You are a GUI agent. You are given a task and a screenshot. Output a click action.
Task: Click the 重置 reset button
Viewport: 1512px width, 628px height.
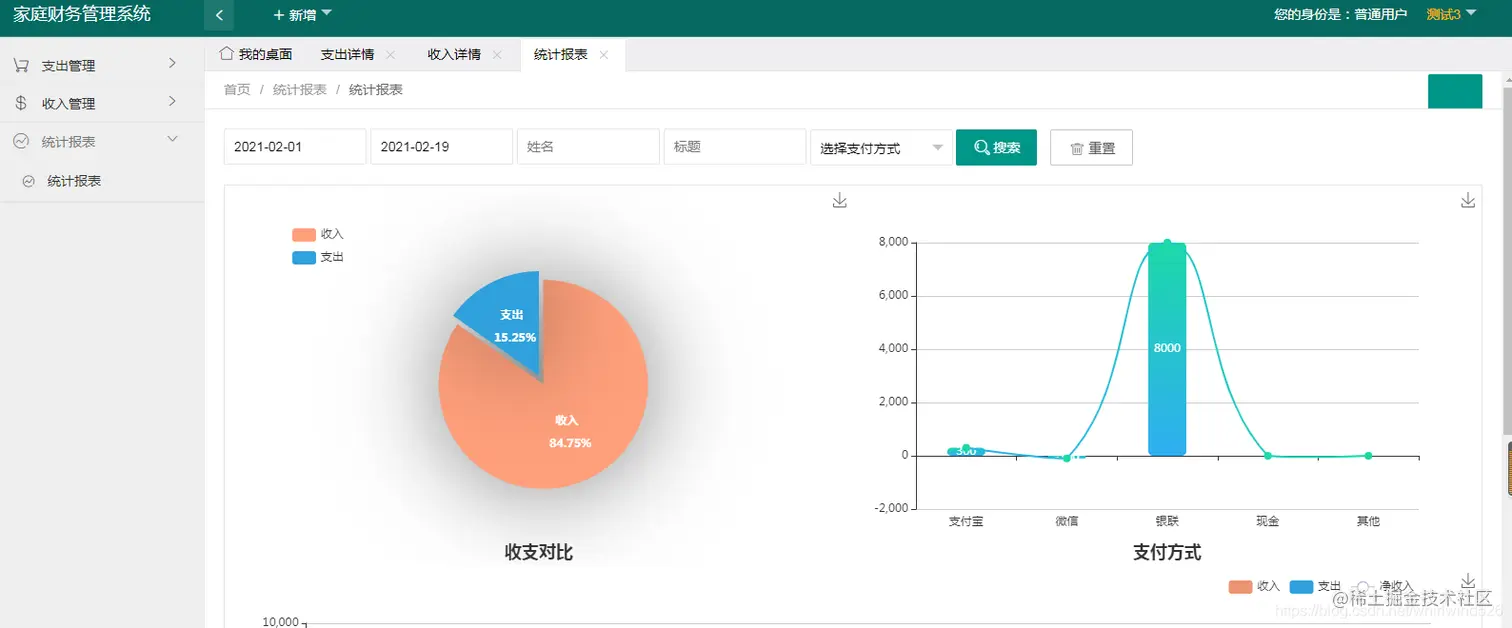pyautogui.click(x=1091, y=147)
